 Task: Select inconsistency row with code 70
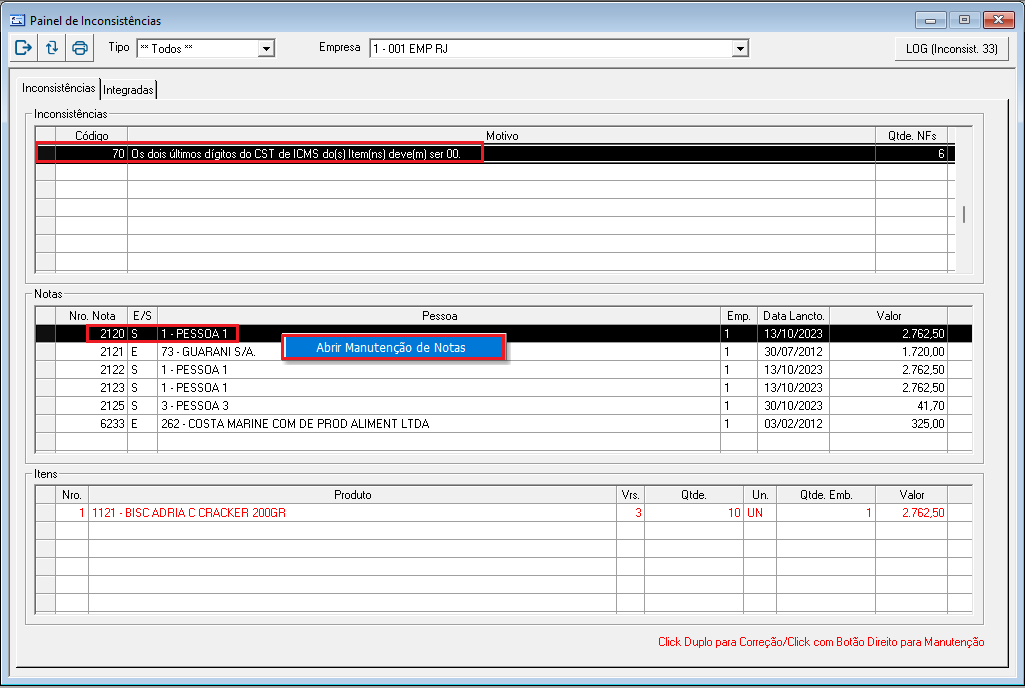(x=495, y=154)
